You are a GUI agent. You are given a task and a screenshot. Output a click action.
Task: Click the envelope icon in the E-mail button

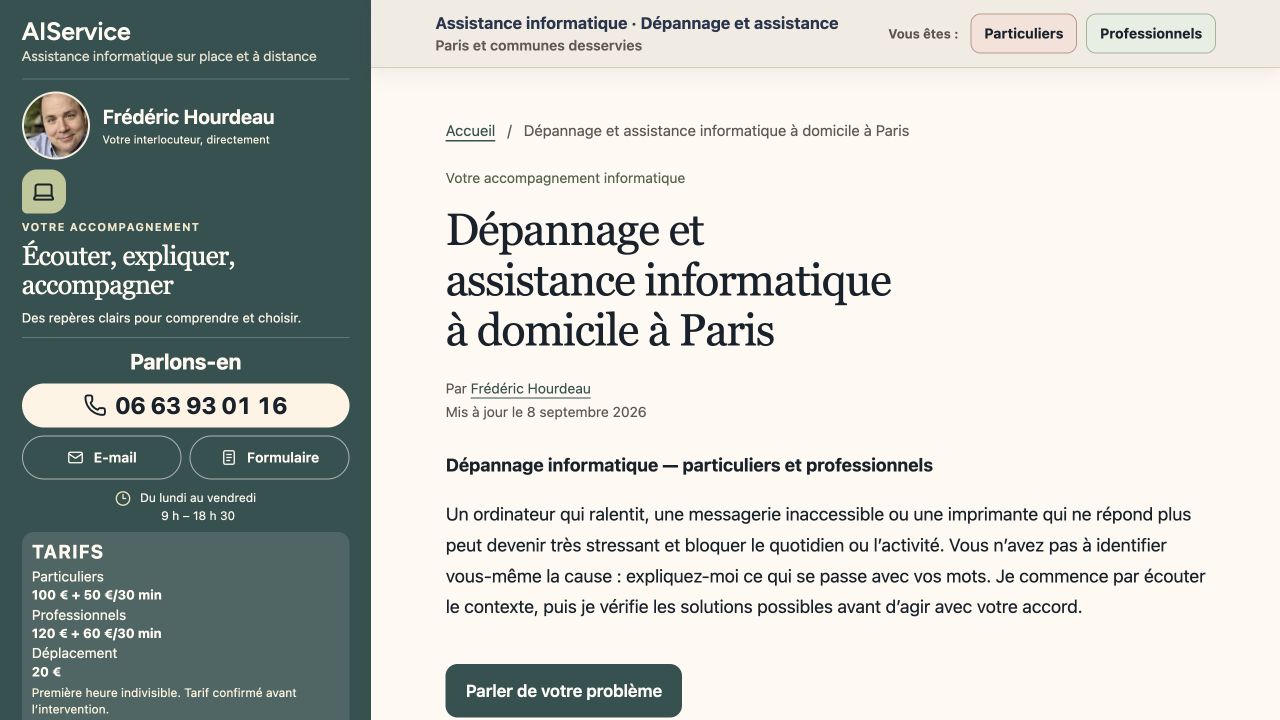click(x=75, y=457)
